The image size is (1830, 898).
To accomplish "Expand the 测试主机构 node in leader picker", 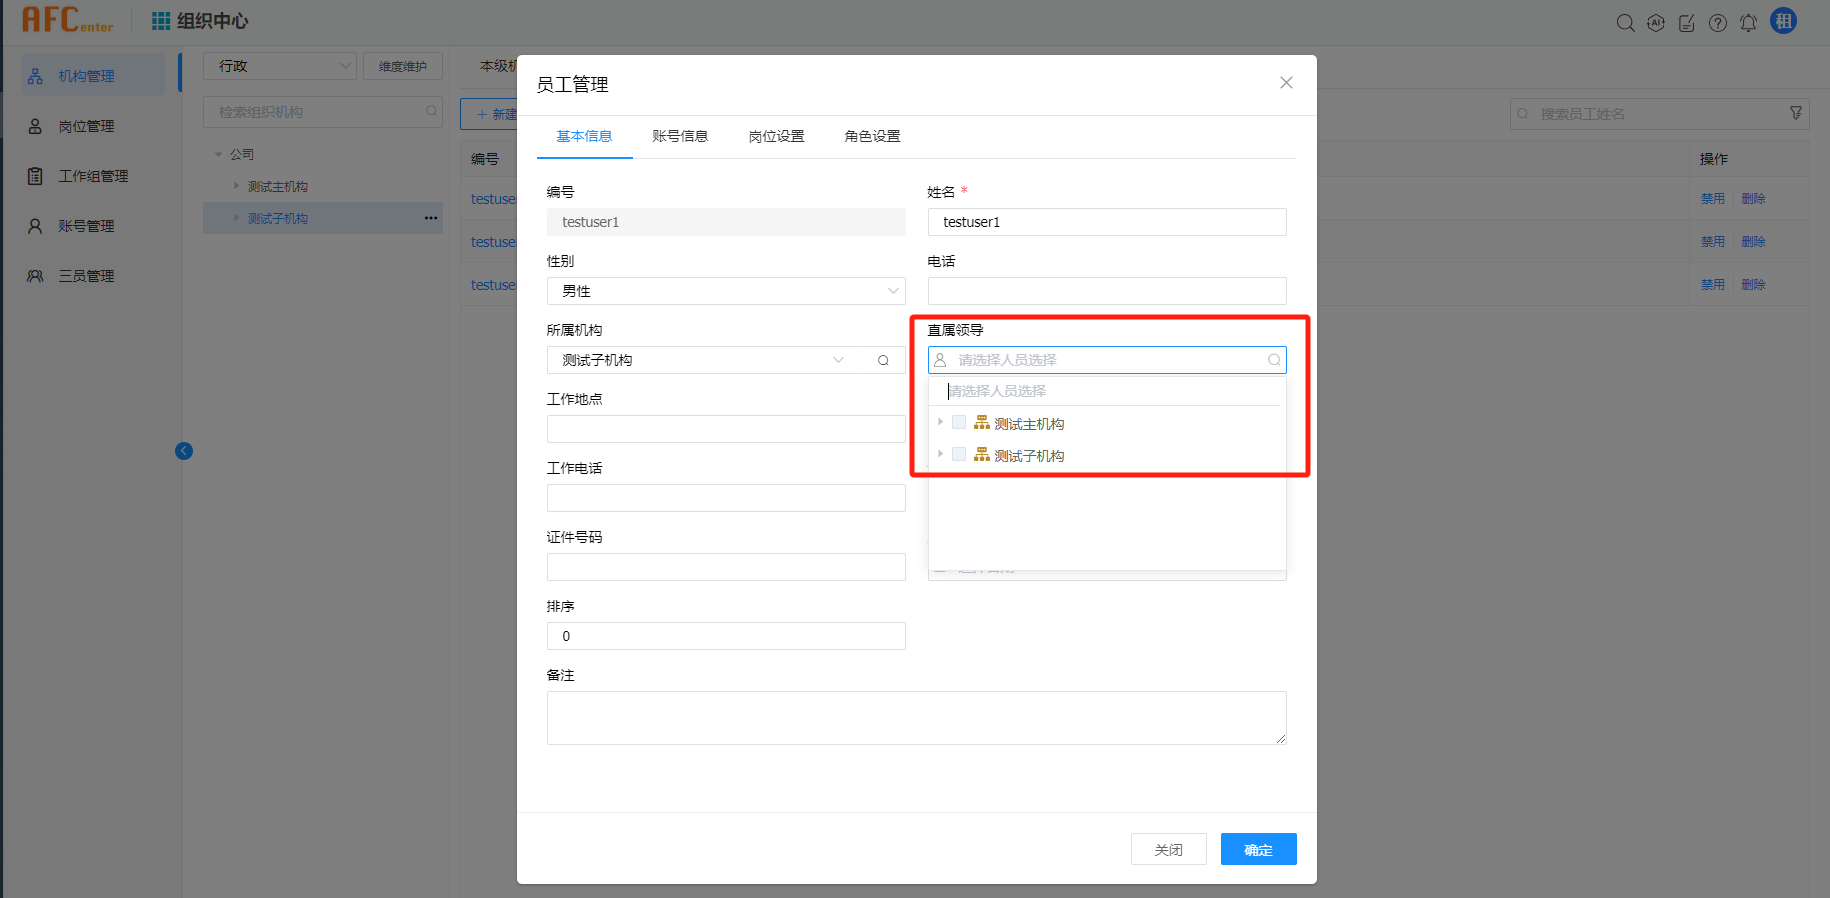I will tap(940, 423).
